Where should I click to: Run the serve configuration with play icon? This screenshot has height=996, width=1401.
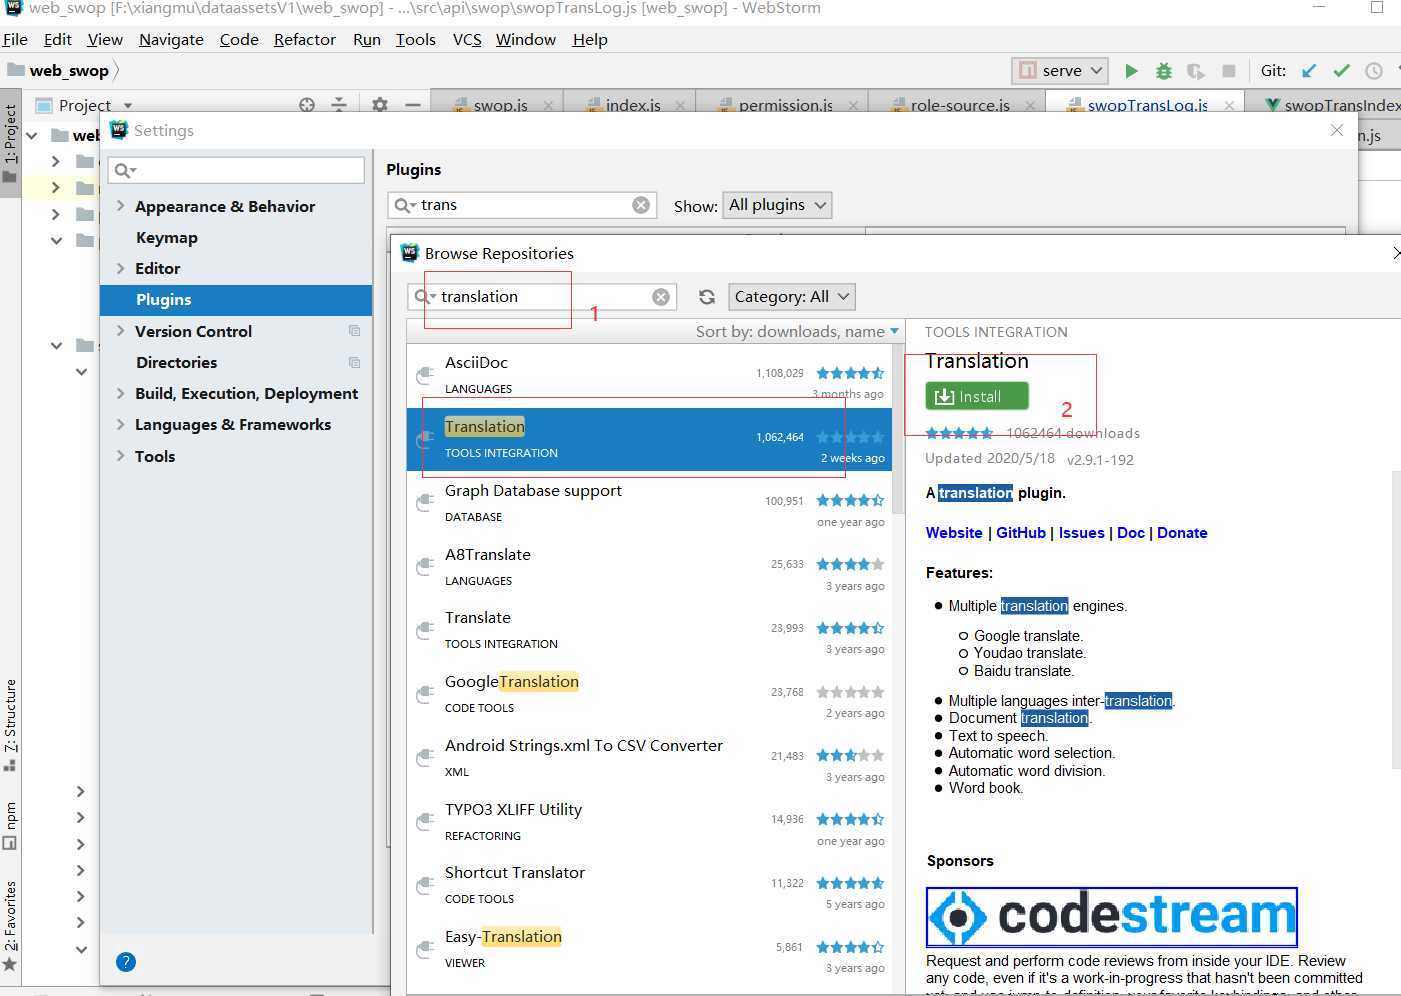click(x=1131, y=71)
